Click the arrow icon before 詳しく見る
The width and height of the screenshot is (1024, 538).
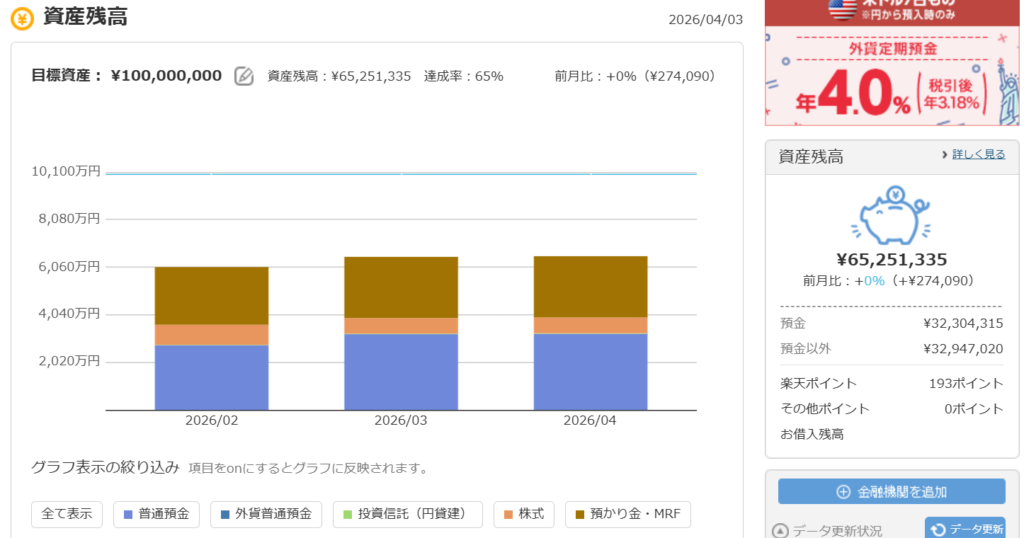[944, 155]
